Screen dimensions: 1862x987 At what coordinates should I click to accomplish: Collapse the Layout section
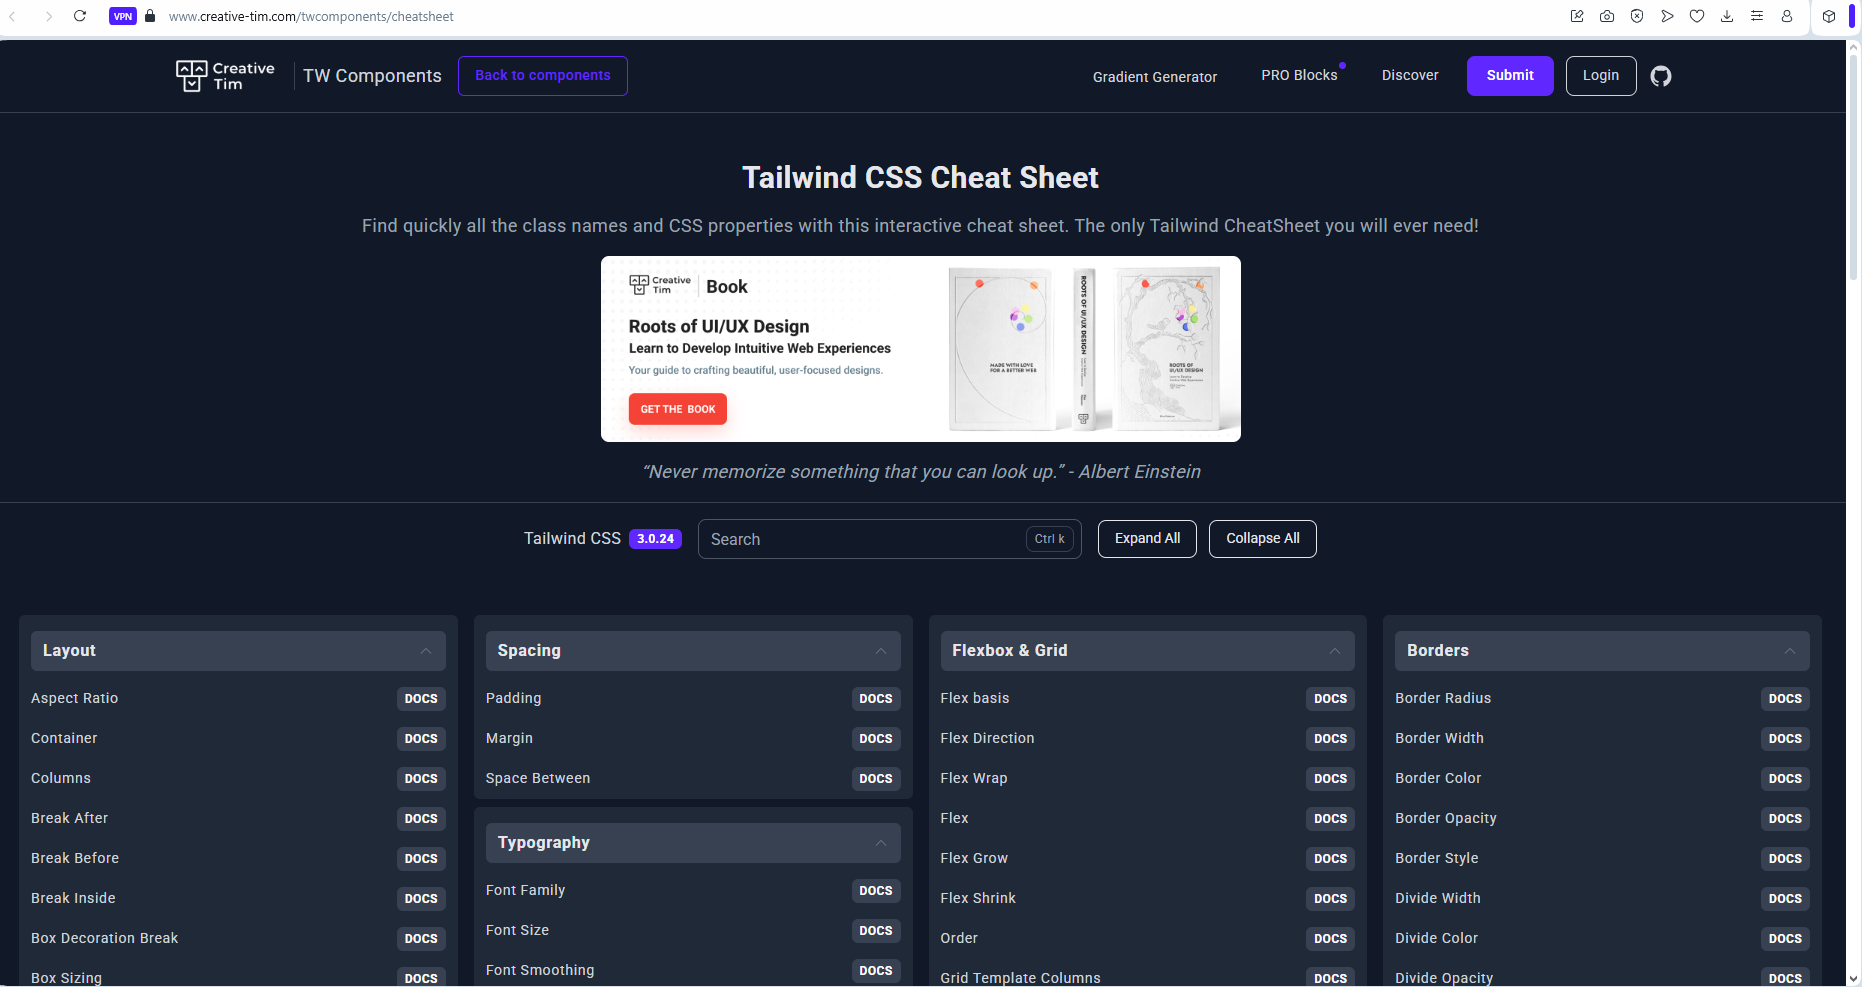coord(426,651)
